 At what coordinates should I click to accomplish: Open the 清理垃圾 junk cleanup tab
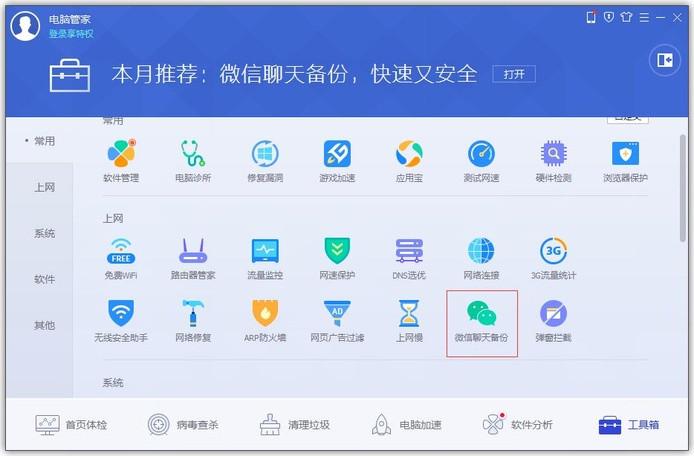[294, 425]
